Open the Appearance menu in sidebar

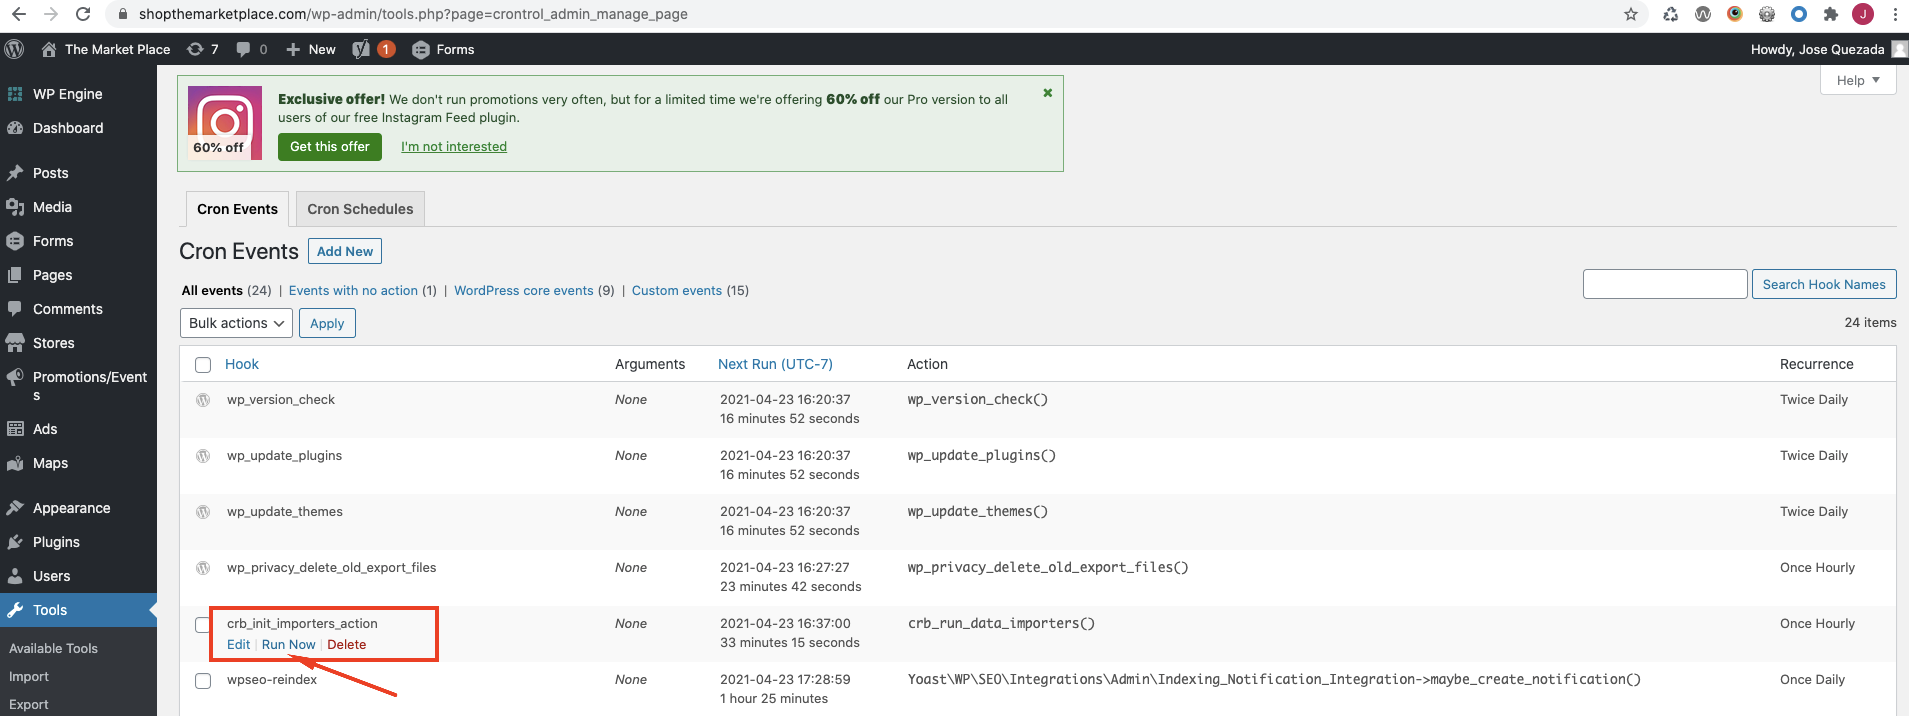[71, 508]
